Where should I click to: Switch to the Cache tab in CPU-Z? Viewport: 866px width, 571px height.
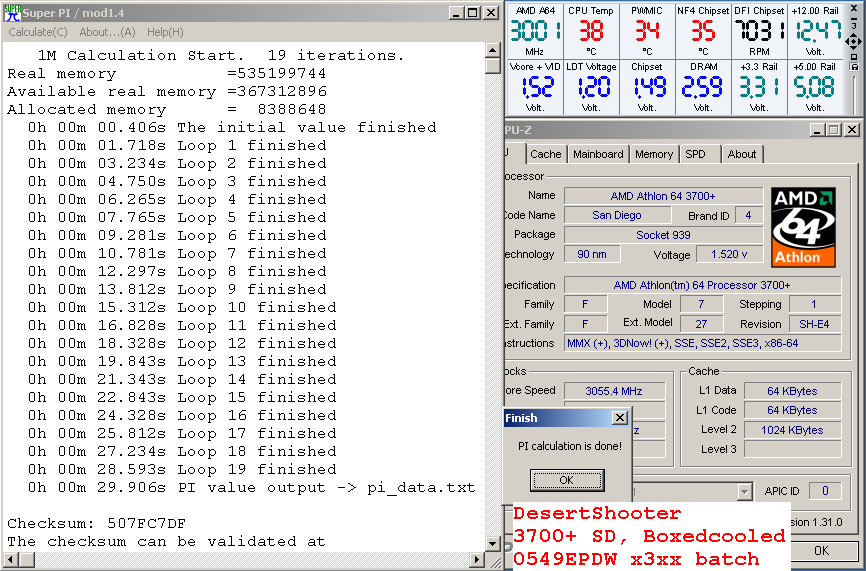pyautogui.click(x=546, y=154)
